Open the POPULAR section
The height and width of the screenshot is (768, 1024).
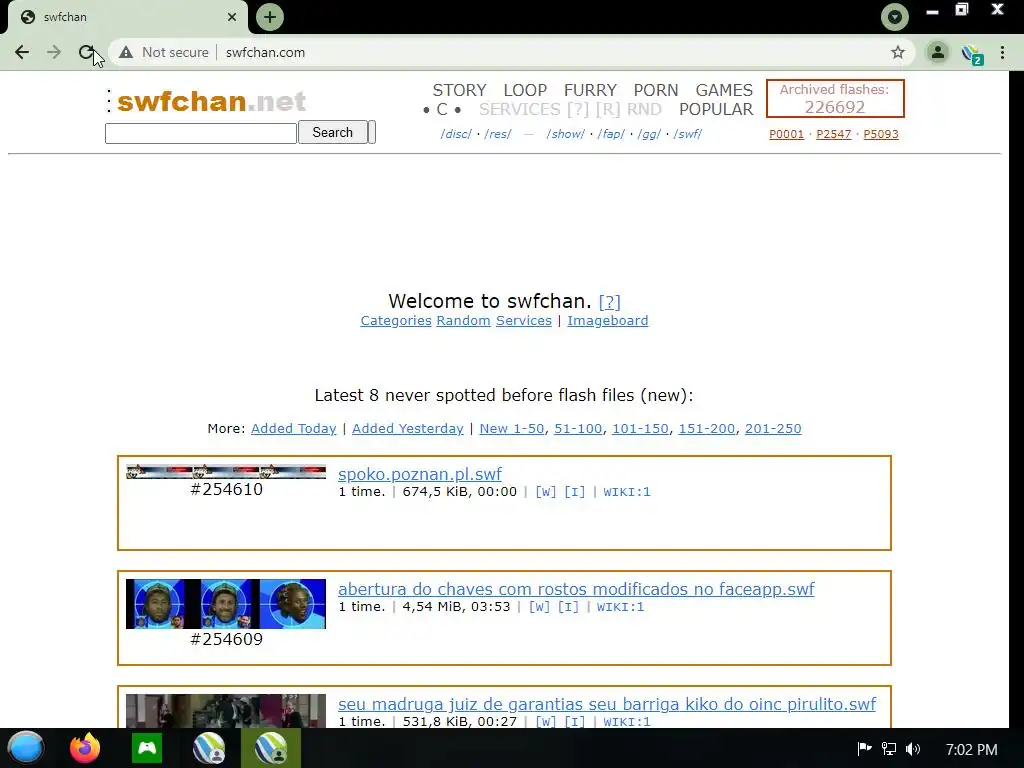716,109
